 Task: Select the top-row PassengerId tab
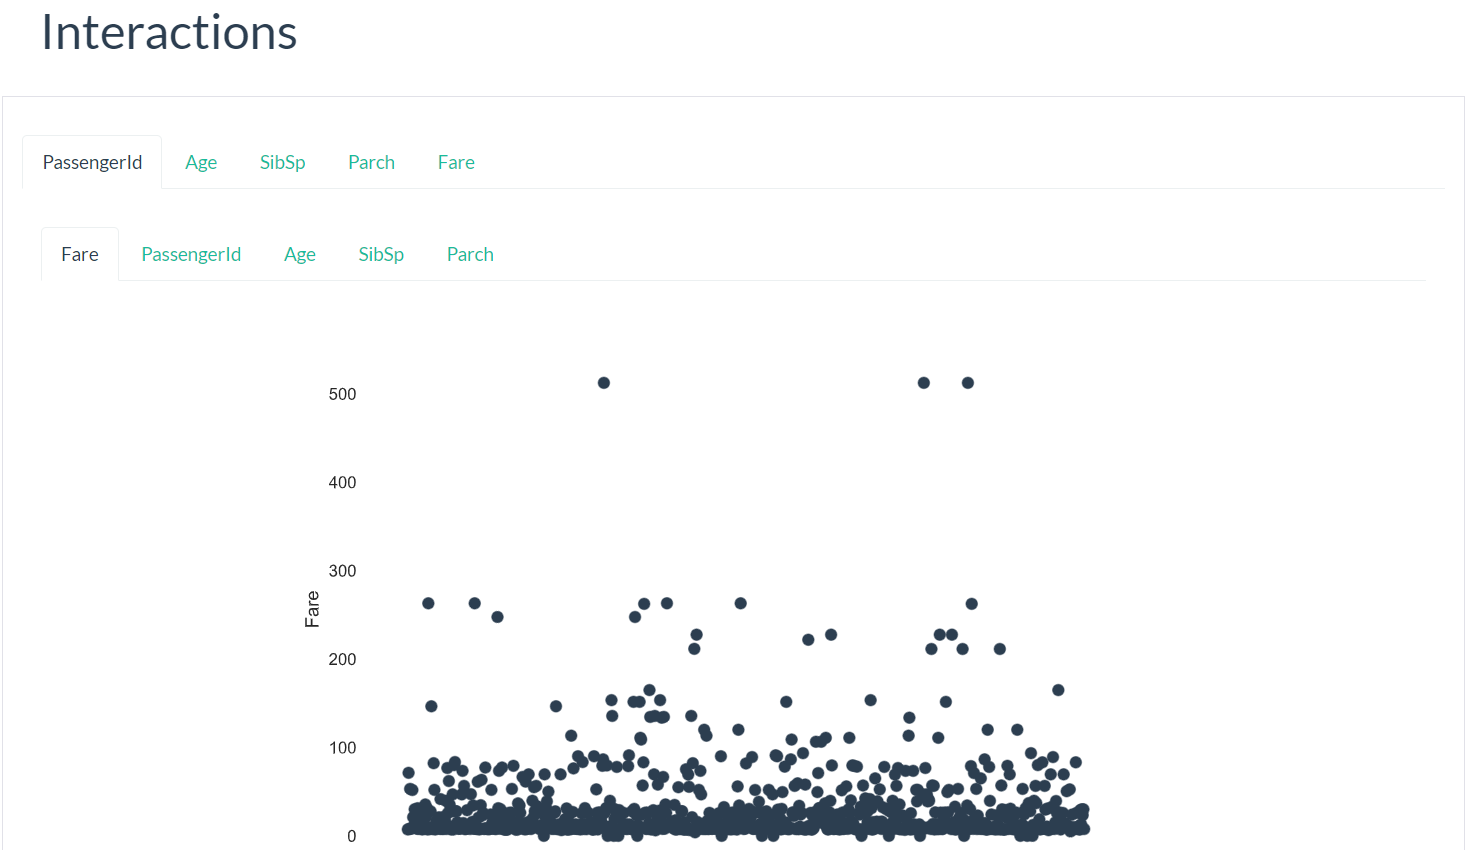(x=92, y=162)
